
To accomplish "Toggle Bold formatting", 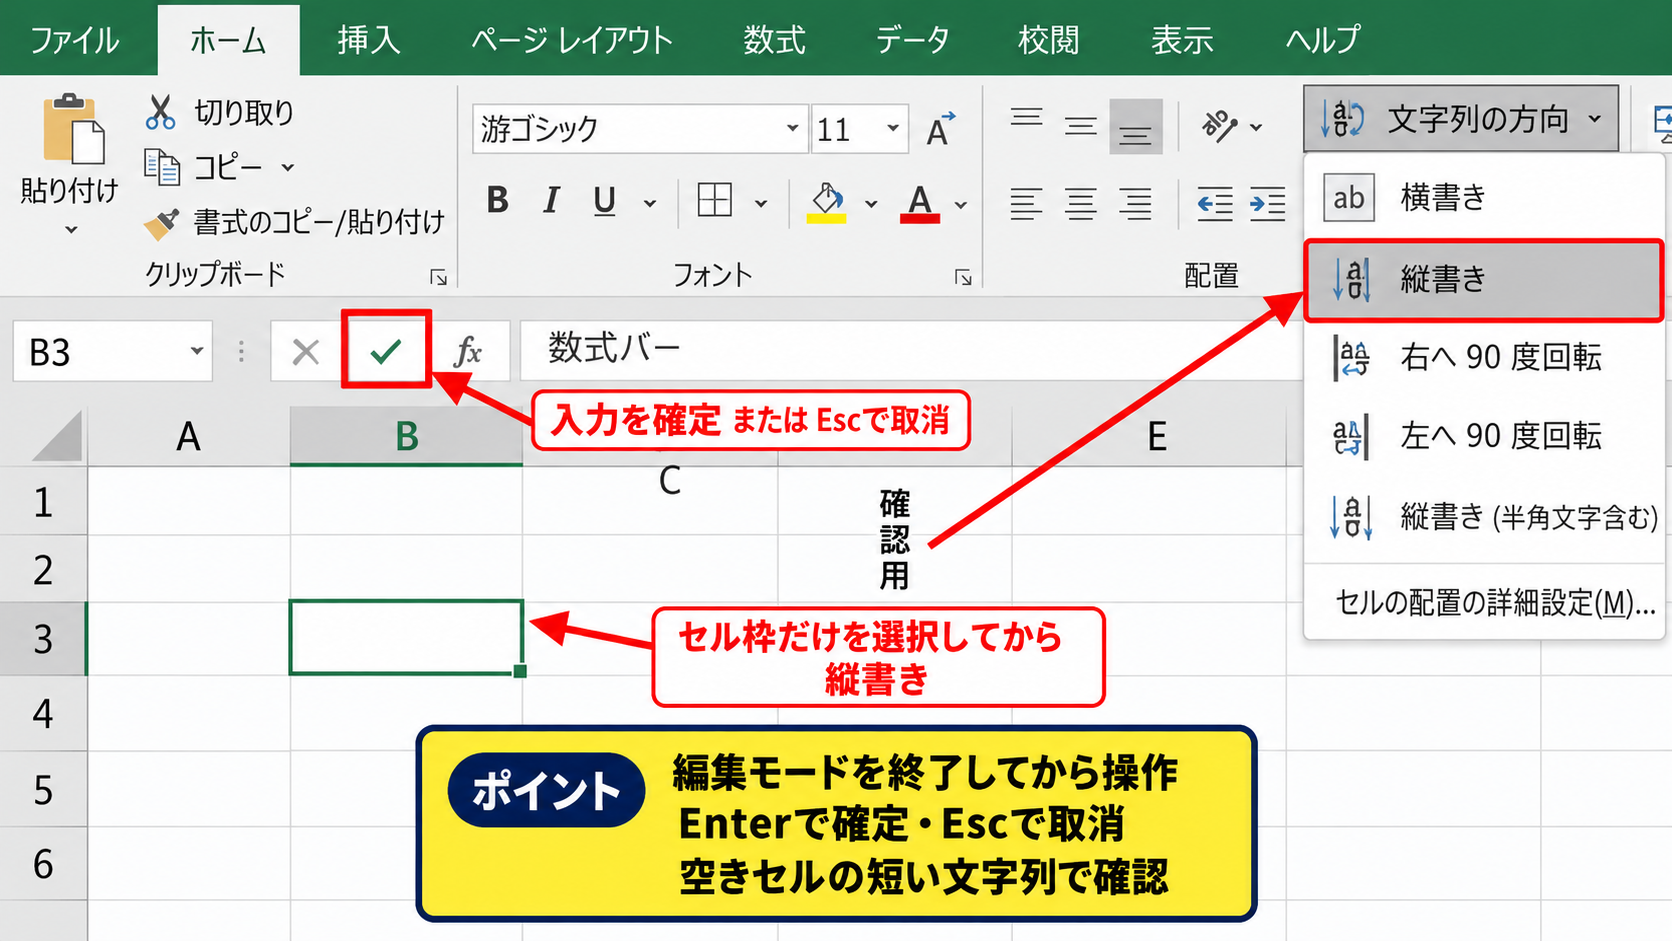I will coord(497,201).
